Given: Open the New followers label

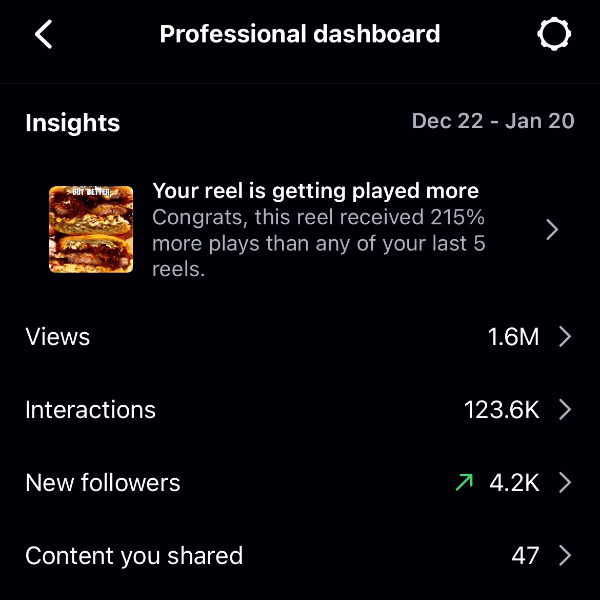Looking at the screenshot, I should (103, 483).
